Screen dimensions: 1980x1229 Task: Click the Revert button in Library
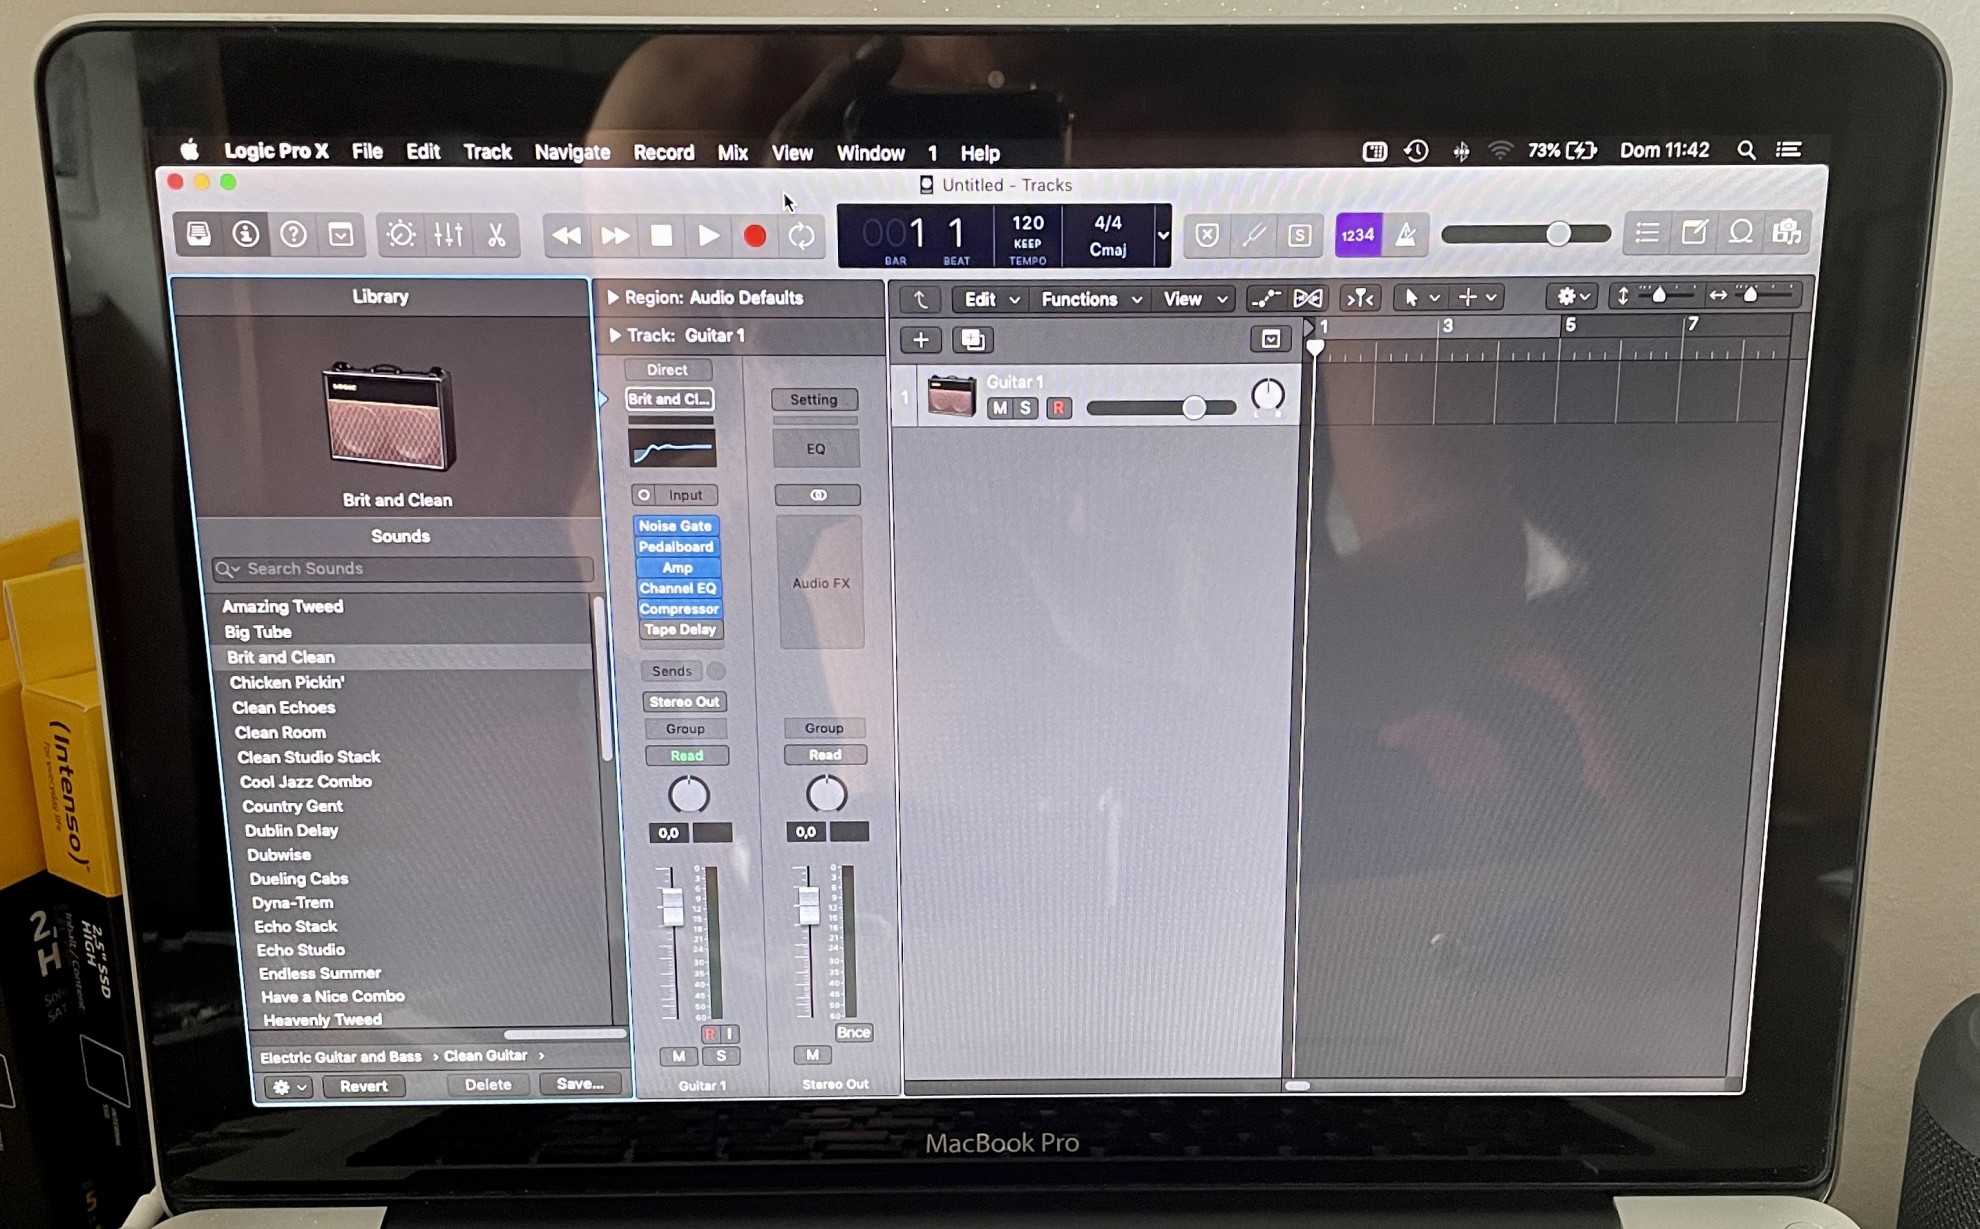[363, 1085]
